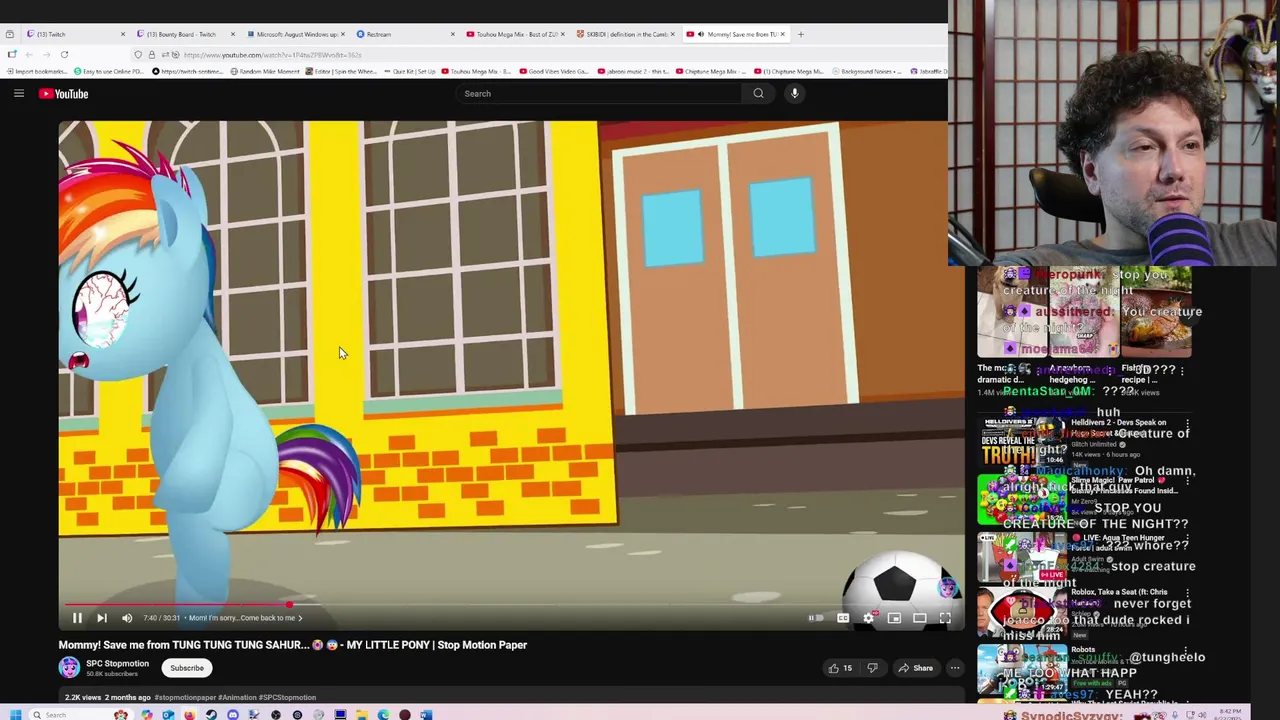Image resolution: width=1280 pixels, height=720 pixels.
Task: Close the Restream tab
Action: pyautogui.click(x=452, y=34)
